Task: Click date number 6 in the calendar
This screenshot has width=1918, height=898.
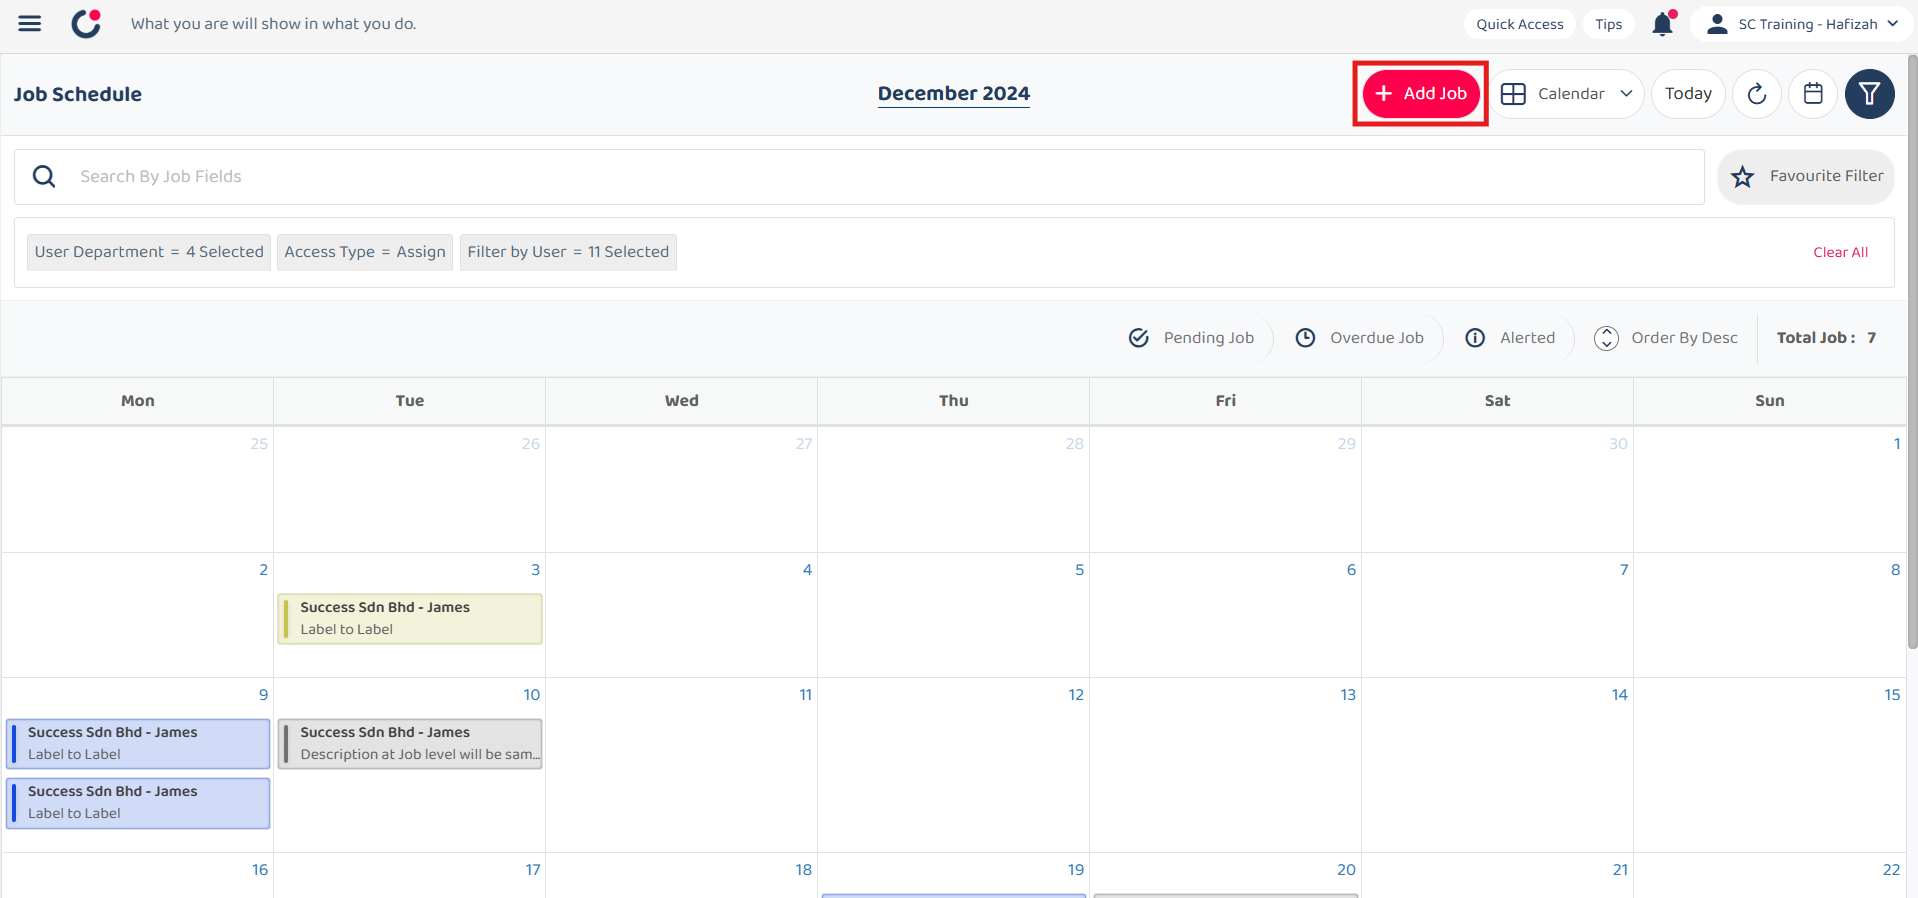Action: point(1351,570)
